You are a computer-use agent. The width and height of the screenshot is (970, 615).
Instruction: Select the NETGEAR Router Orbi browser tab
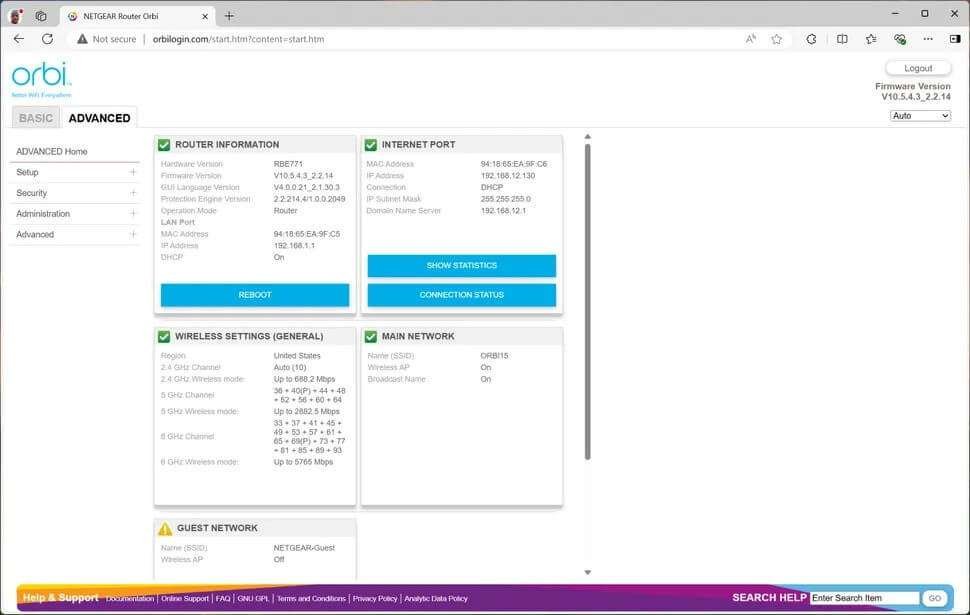pos(137,16)
